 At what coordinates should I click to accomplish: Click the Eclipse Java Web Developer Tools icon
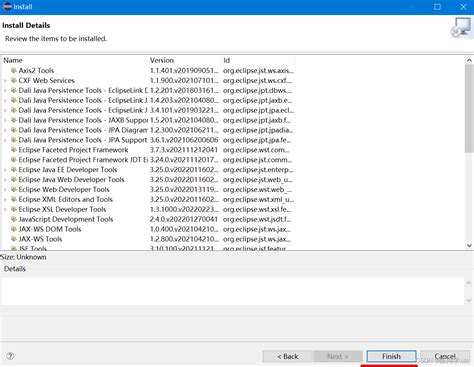click(x=14, y=180)
